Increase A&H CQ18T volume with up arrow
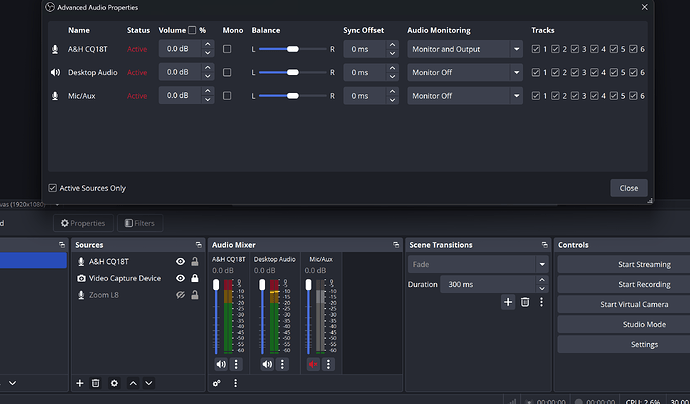Viewport: 690px width, 404px height. (x=208, y=44)
